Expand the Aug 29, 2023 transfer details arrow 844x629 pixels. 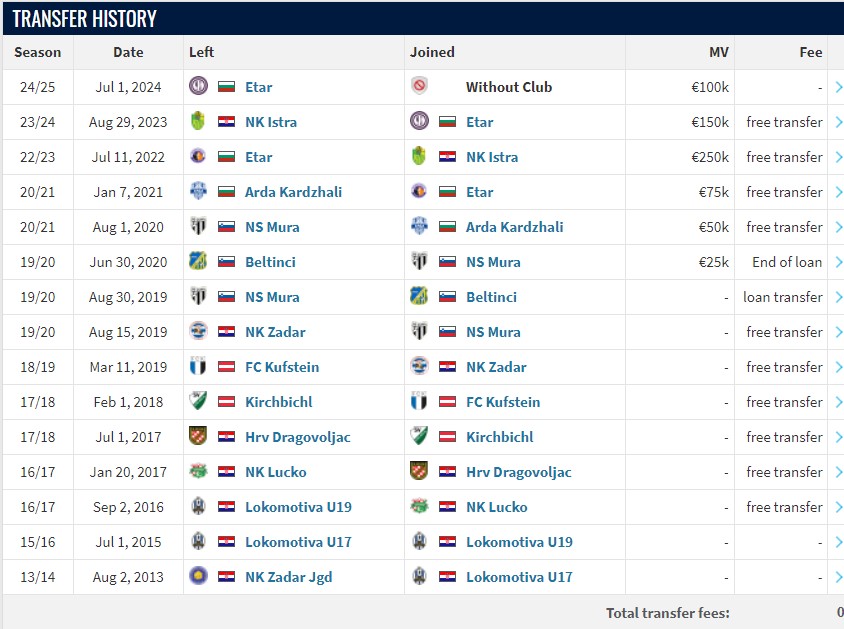click(x=838, y=122)
